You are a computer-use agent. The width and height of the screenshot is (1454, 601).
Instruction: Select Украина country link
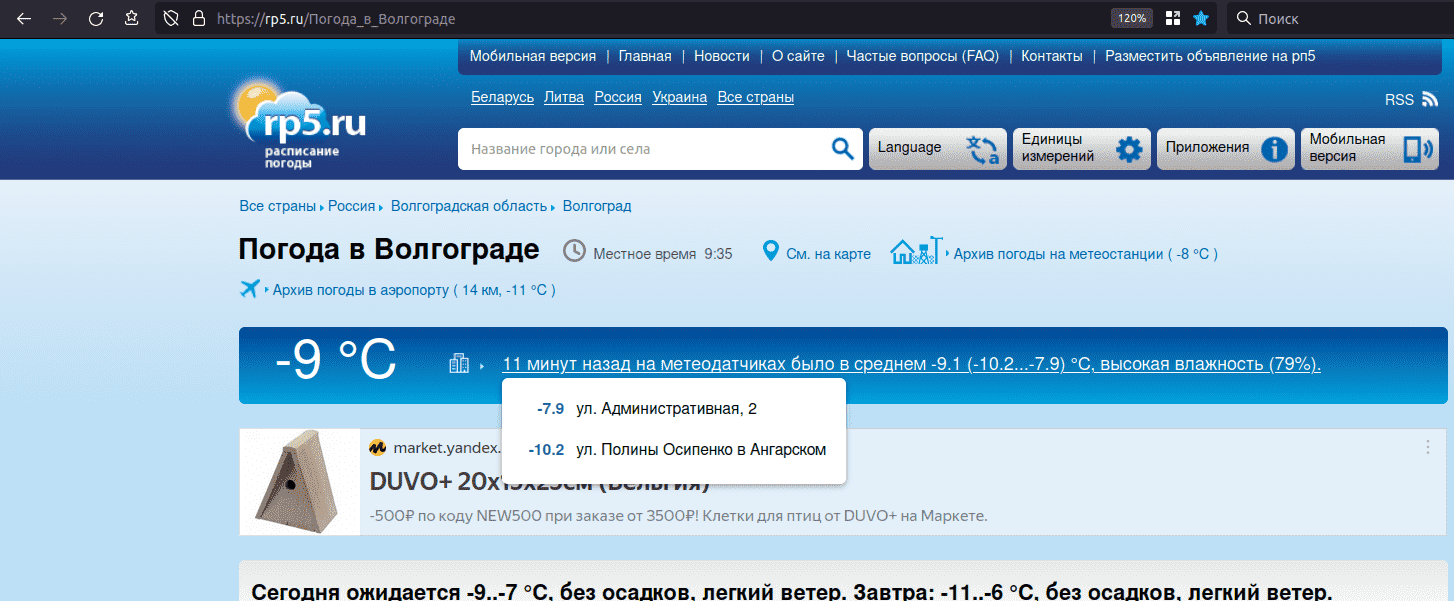click(x=680, y=97)
